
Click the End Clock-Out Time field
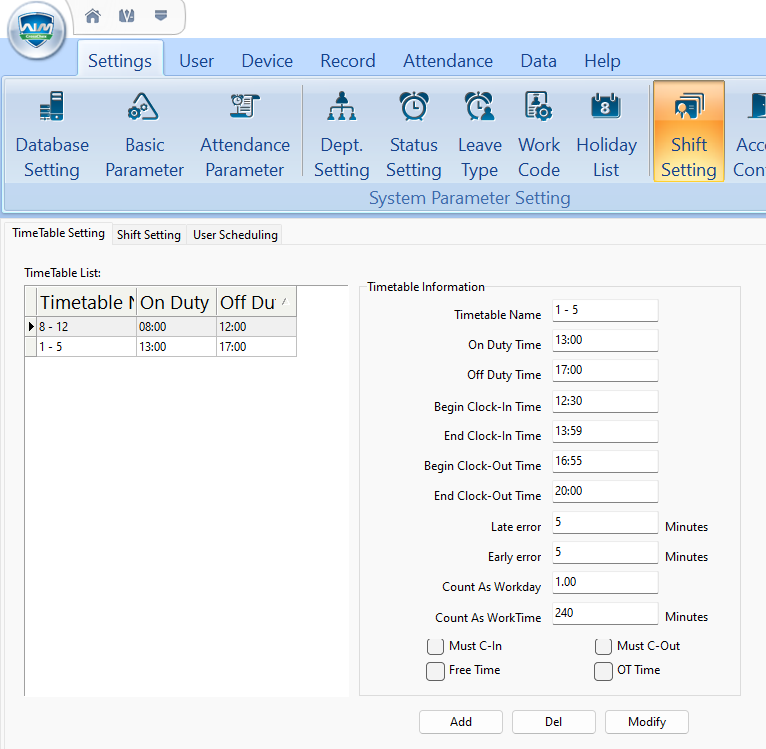point(605,492)
